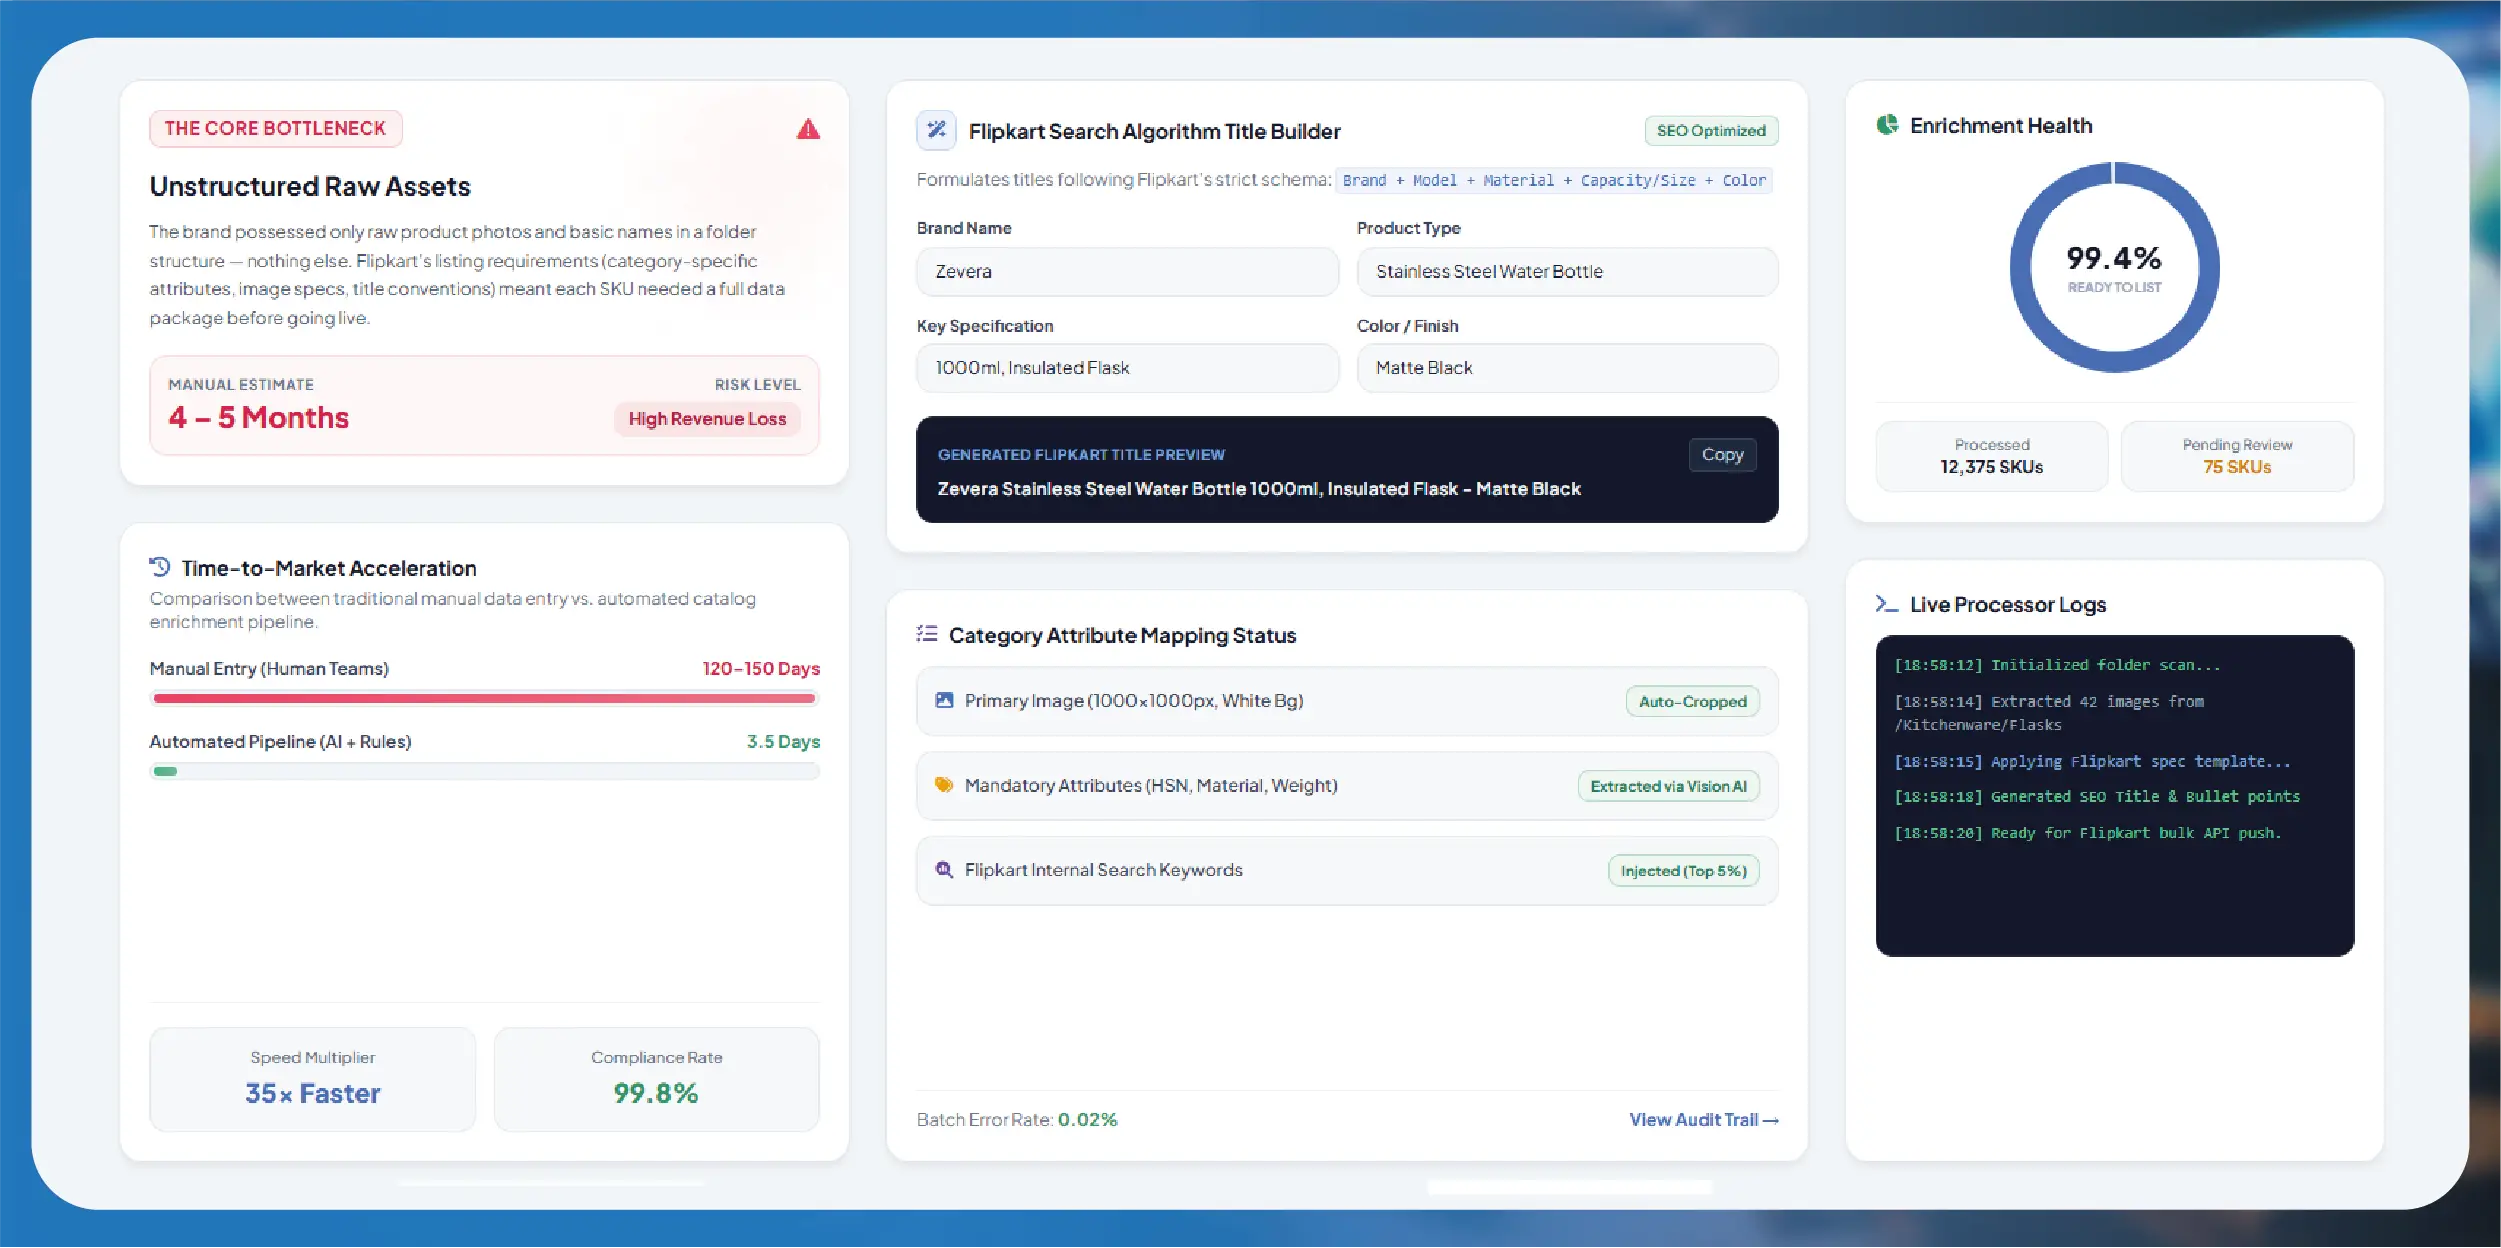
Task: Click the 'Generated SEO Title & Bullet points' log line
Action: coord(2097,797)
